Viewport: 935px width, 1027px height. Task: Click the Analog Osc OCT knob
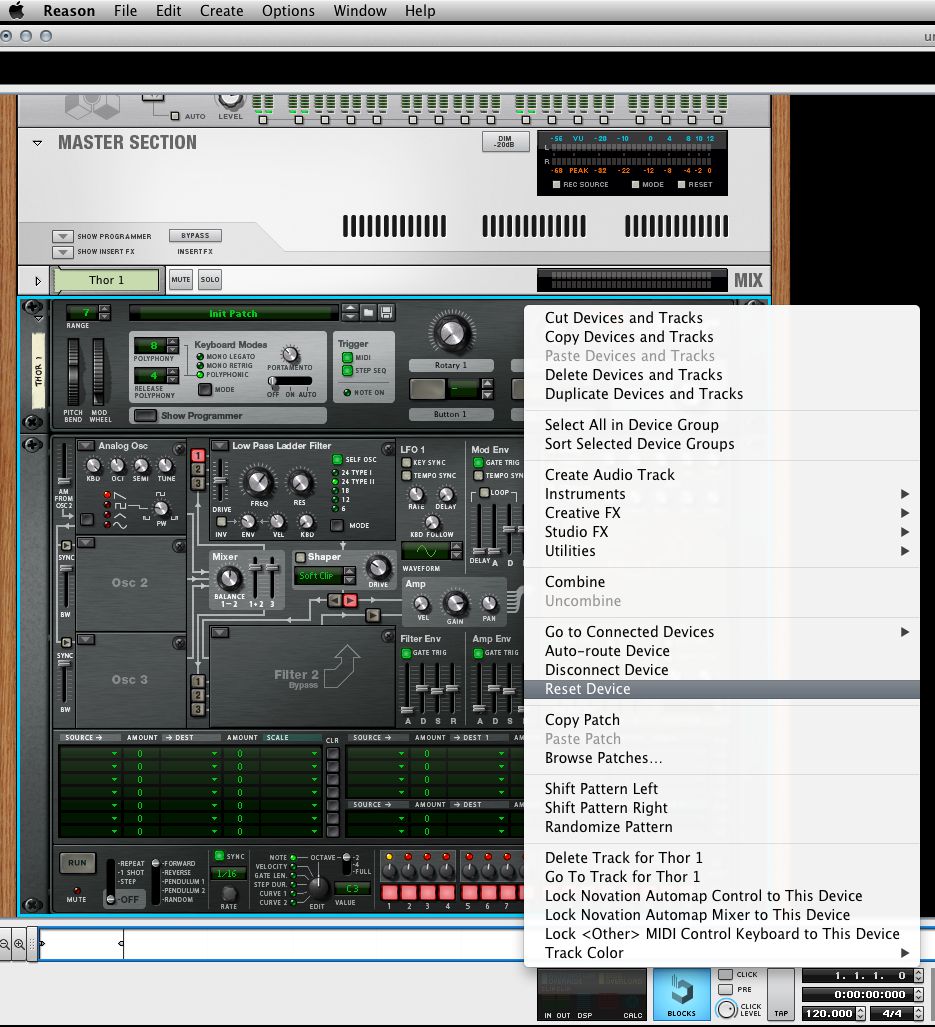[x=117, y=466]
